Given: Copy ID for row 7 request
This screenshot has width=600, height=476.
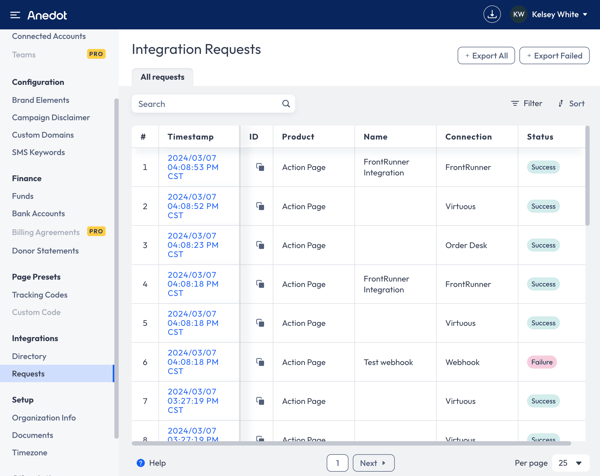Looking at the screenshot, I should tap(260, 401).
